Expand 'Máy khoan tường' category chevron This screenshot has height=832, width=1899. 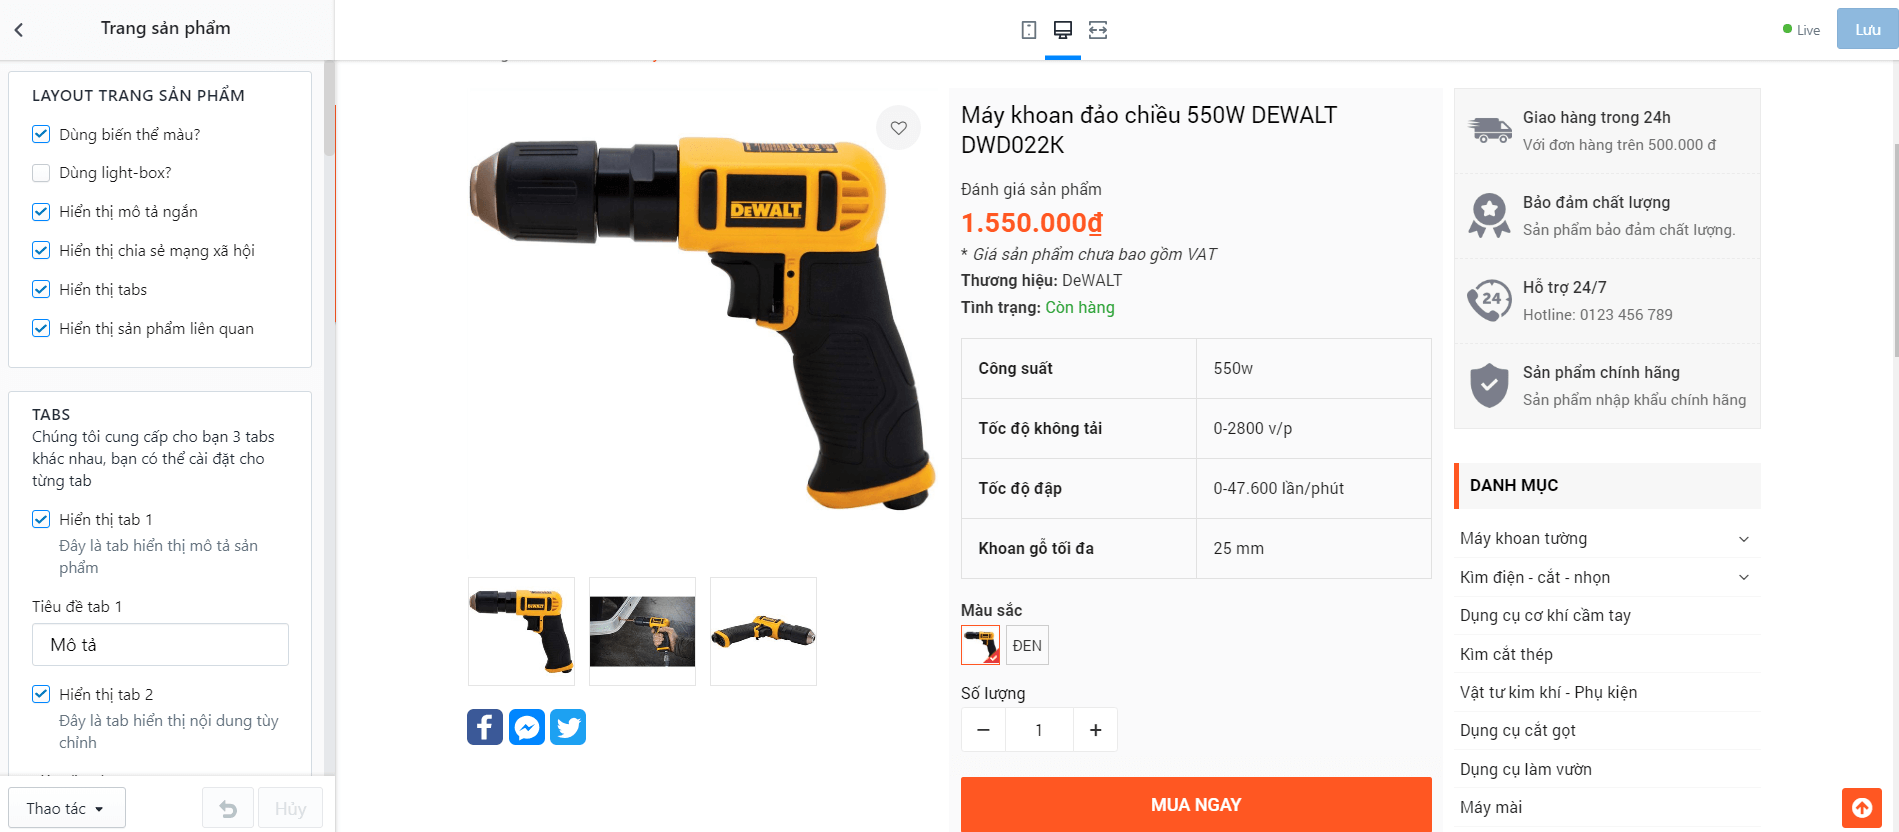click(1744, 539)
